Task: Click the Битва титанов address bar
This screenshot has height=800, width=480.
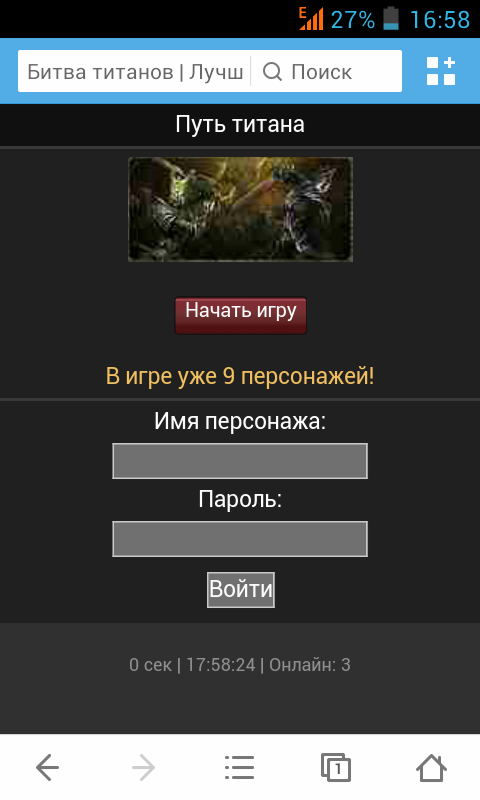Action: [135, 71]
